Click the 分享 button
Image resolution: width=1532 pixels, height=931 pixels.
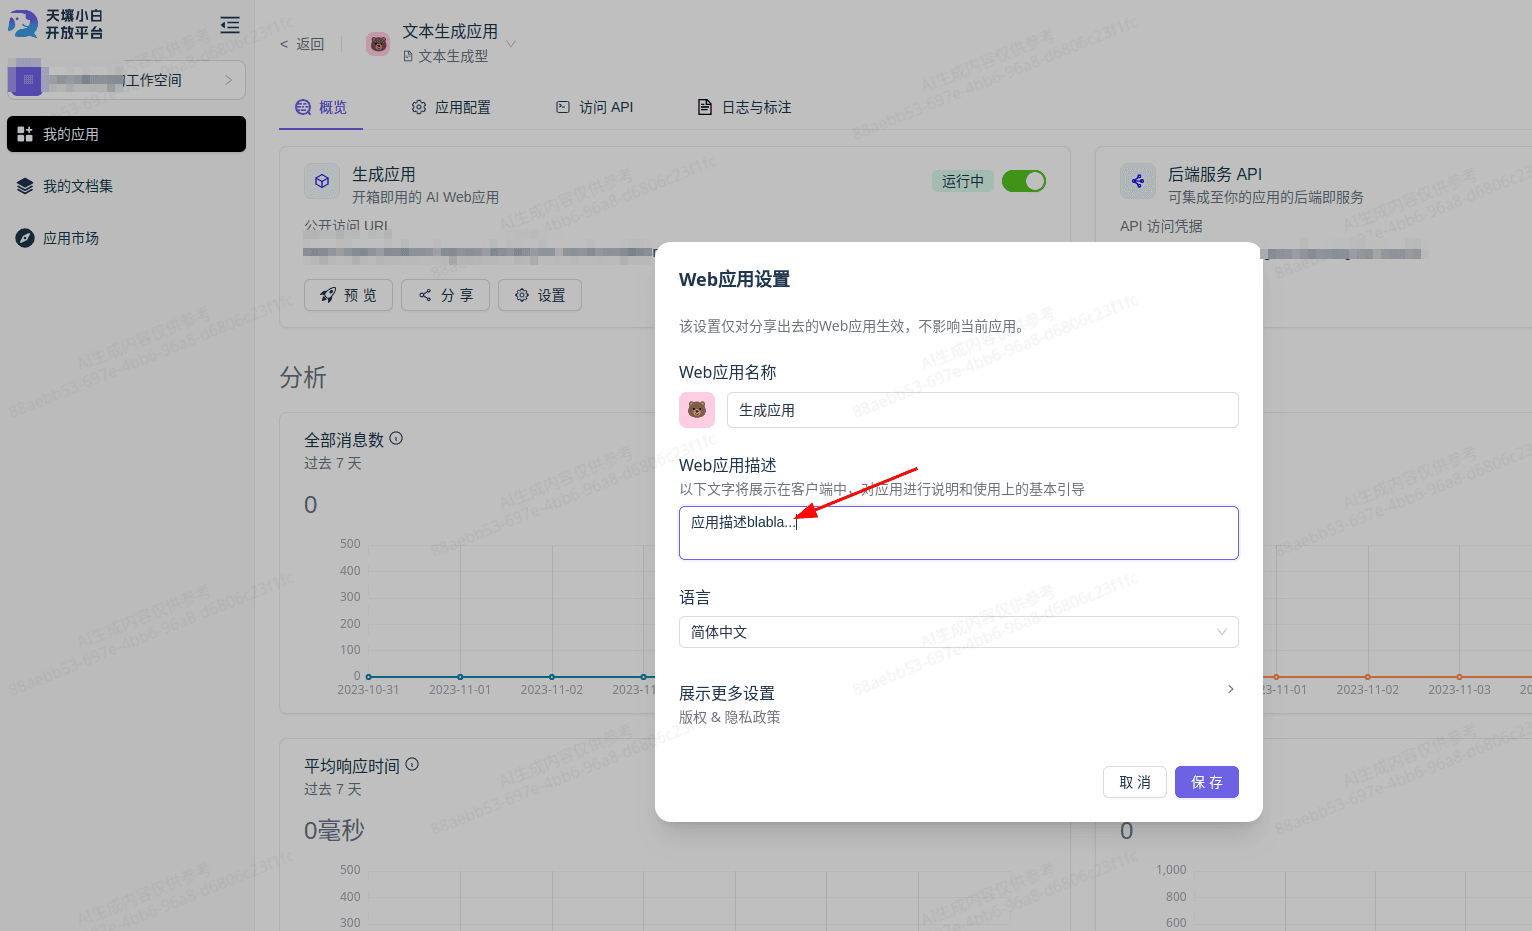445,295
